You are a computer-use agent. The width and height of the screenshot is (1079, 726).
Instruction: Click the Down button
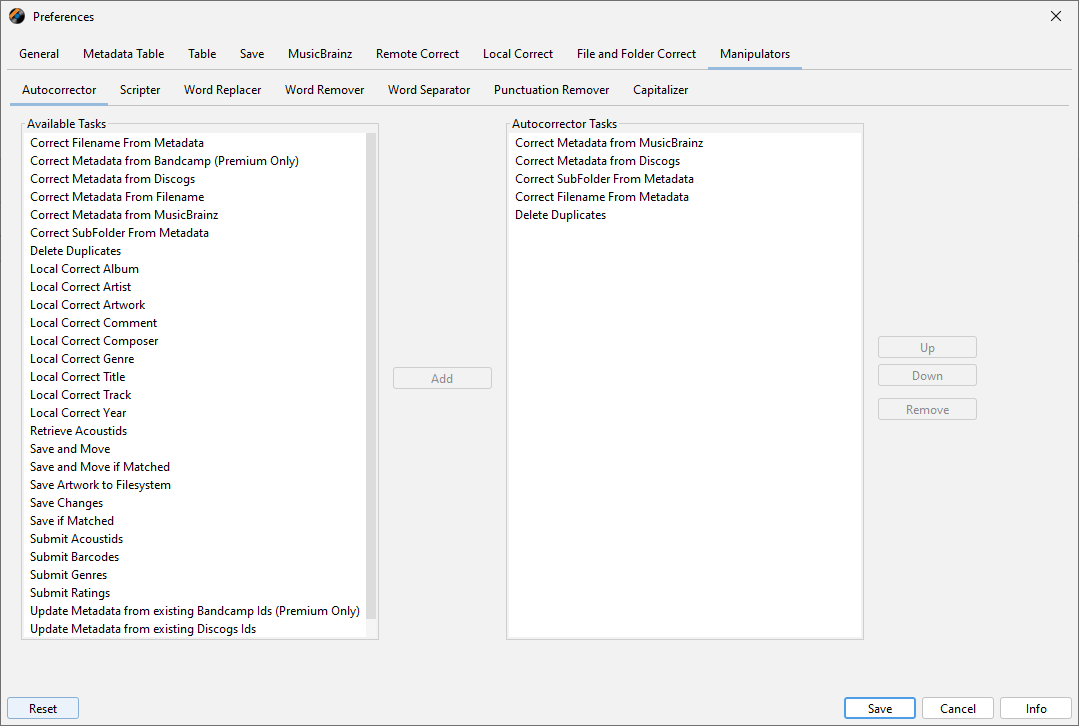[927, 376]
